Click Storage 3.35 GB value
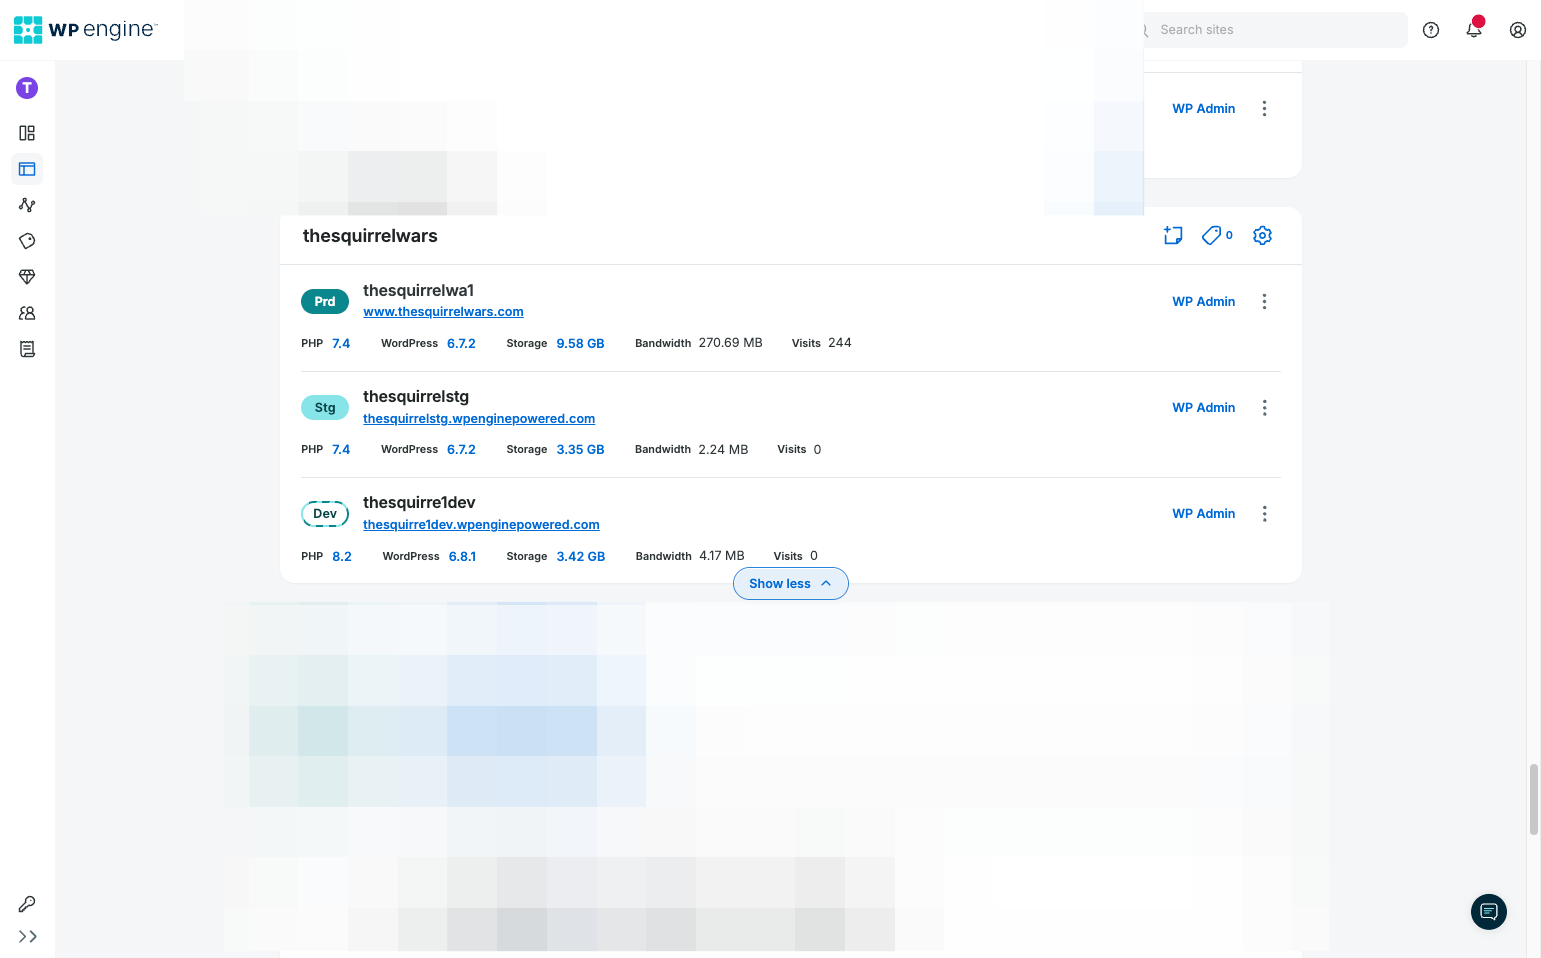 [x=580, y=449]
